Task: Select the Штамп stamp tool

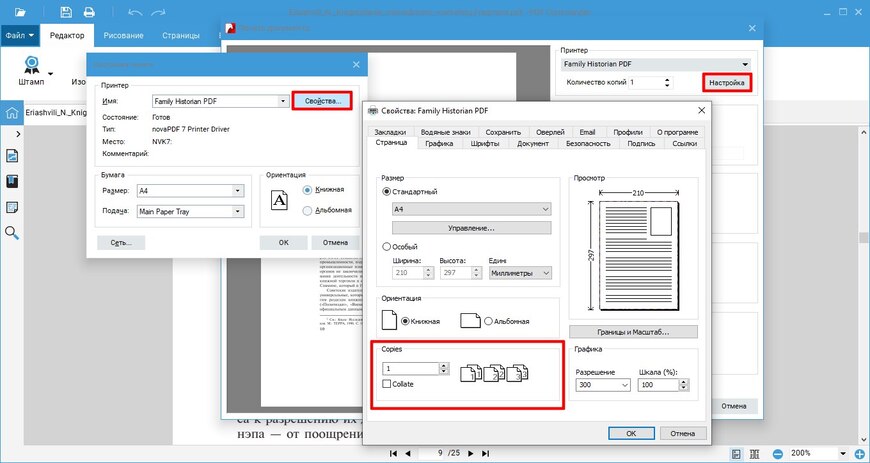Action: pyautogui.click(x=31, y=71)
